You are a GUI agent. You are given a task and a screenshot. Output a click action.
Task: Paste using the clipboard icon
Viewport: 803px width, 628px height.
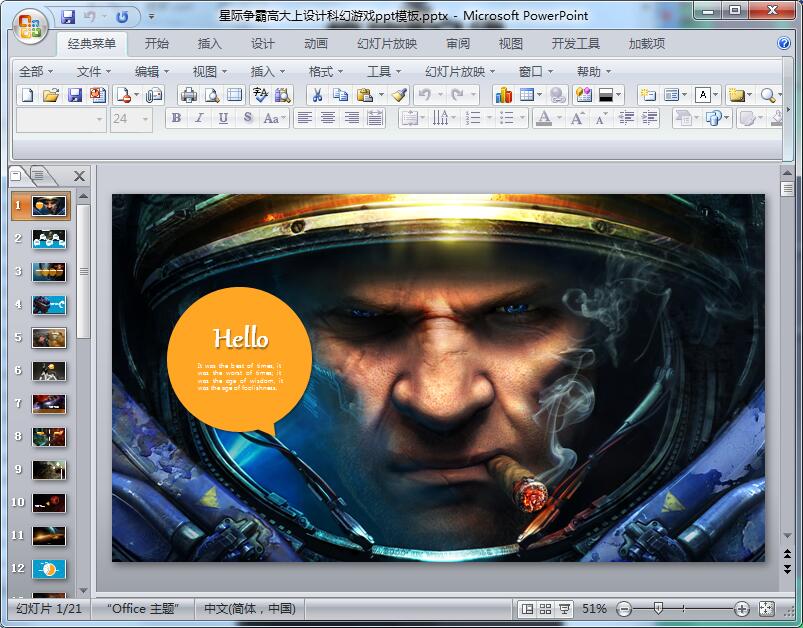[x=364, y=95]
